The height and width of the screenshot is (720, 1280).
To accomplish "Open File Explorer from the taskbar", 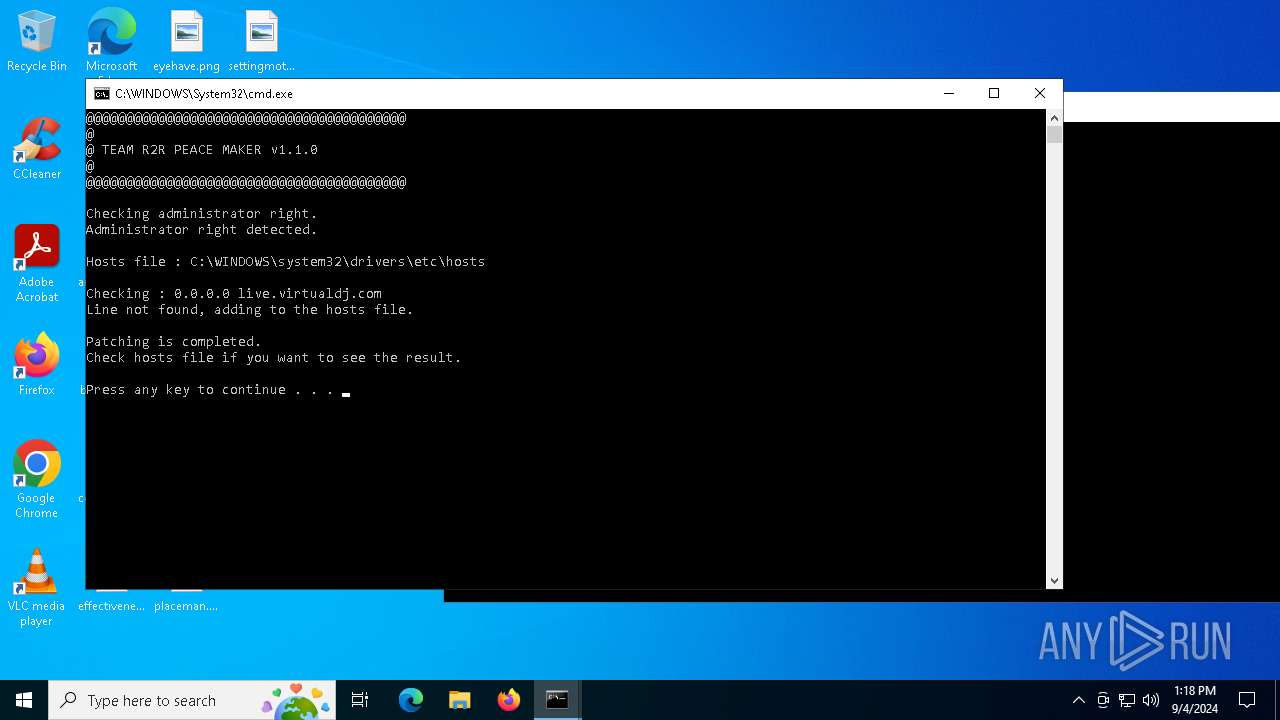I will click(x=460, y=700).
